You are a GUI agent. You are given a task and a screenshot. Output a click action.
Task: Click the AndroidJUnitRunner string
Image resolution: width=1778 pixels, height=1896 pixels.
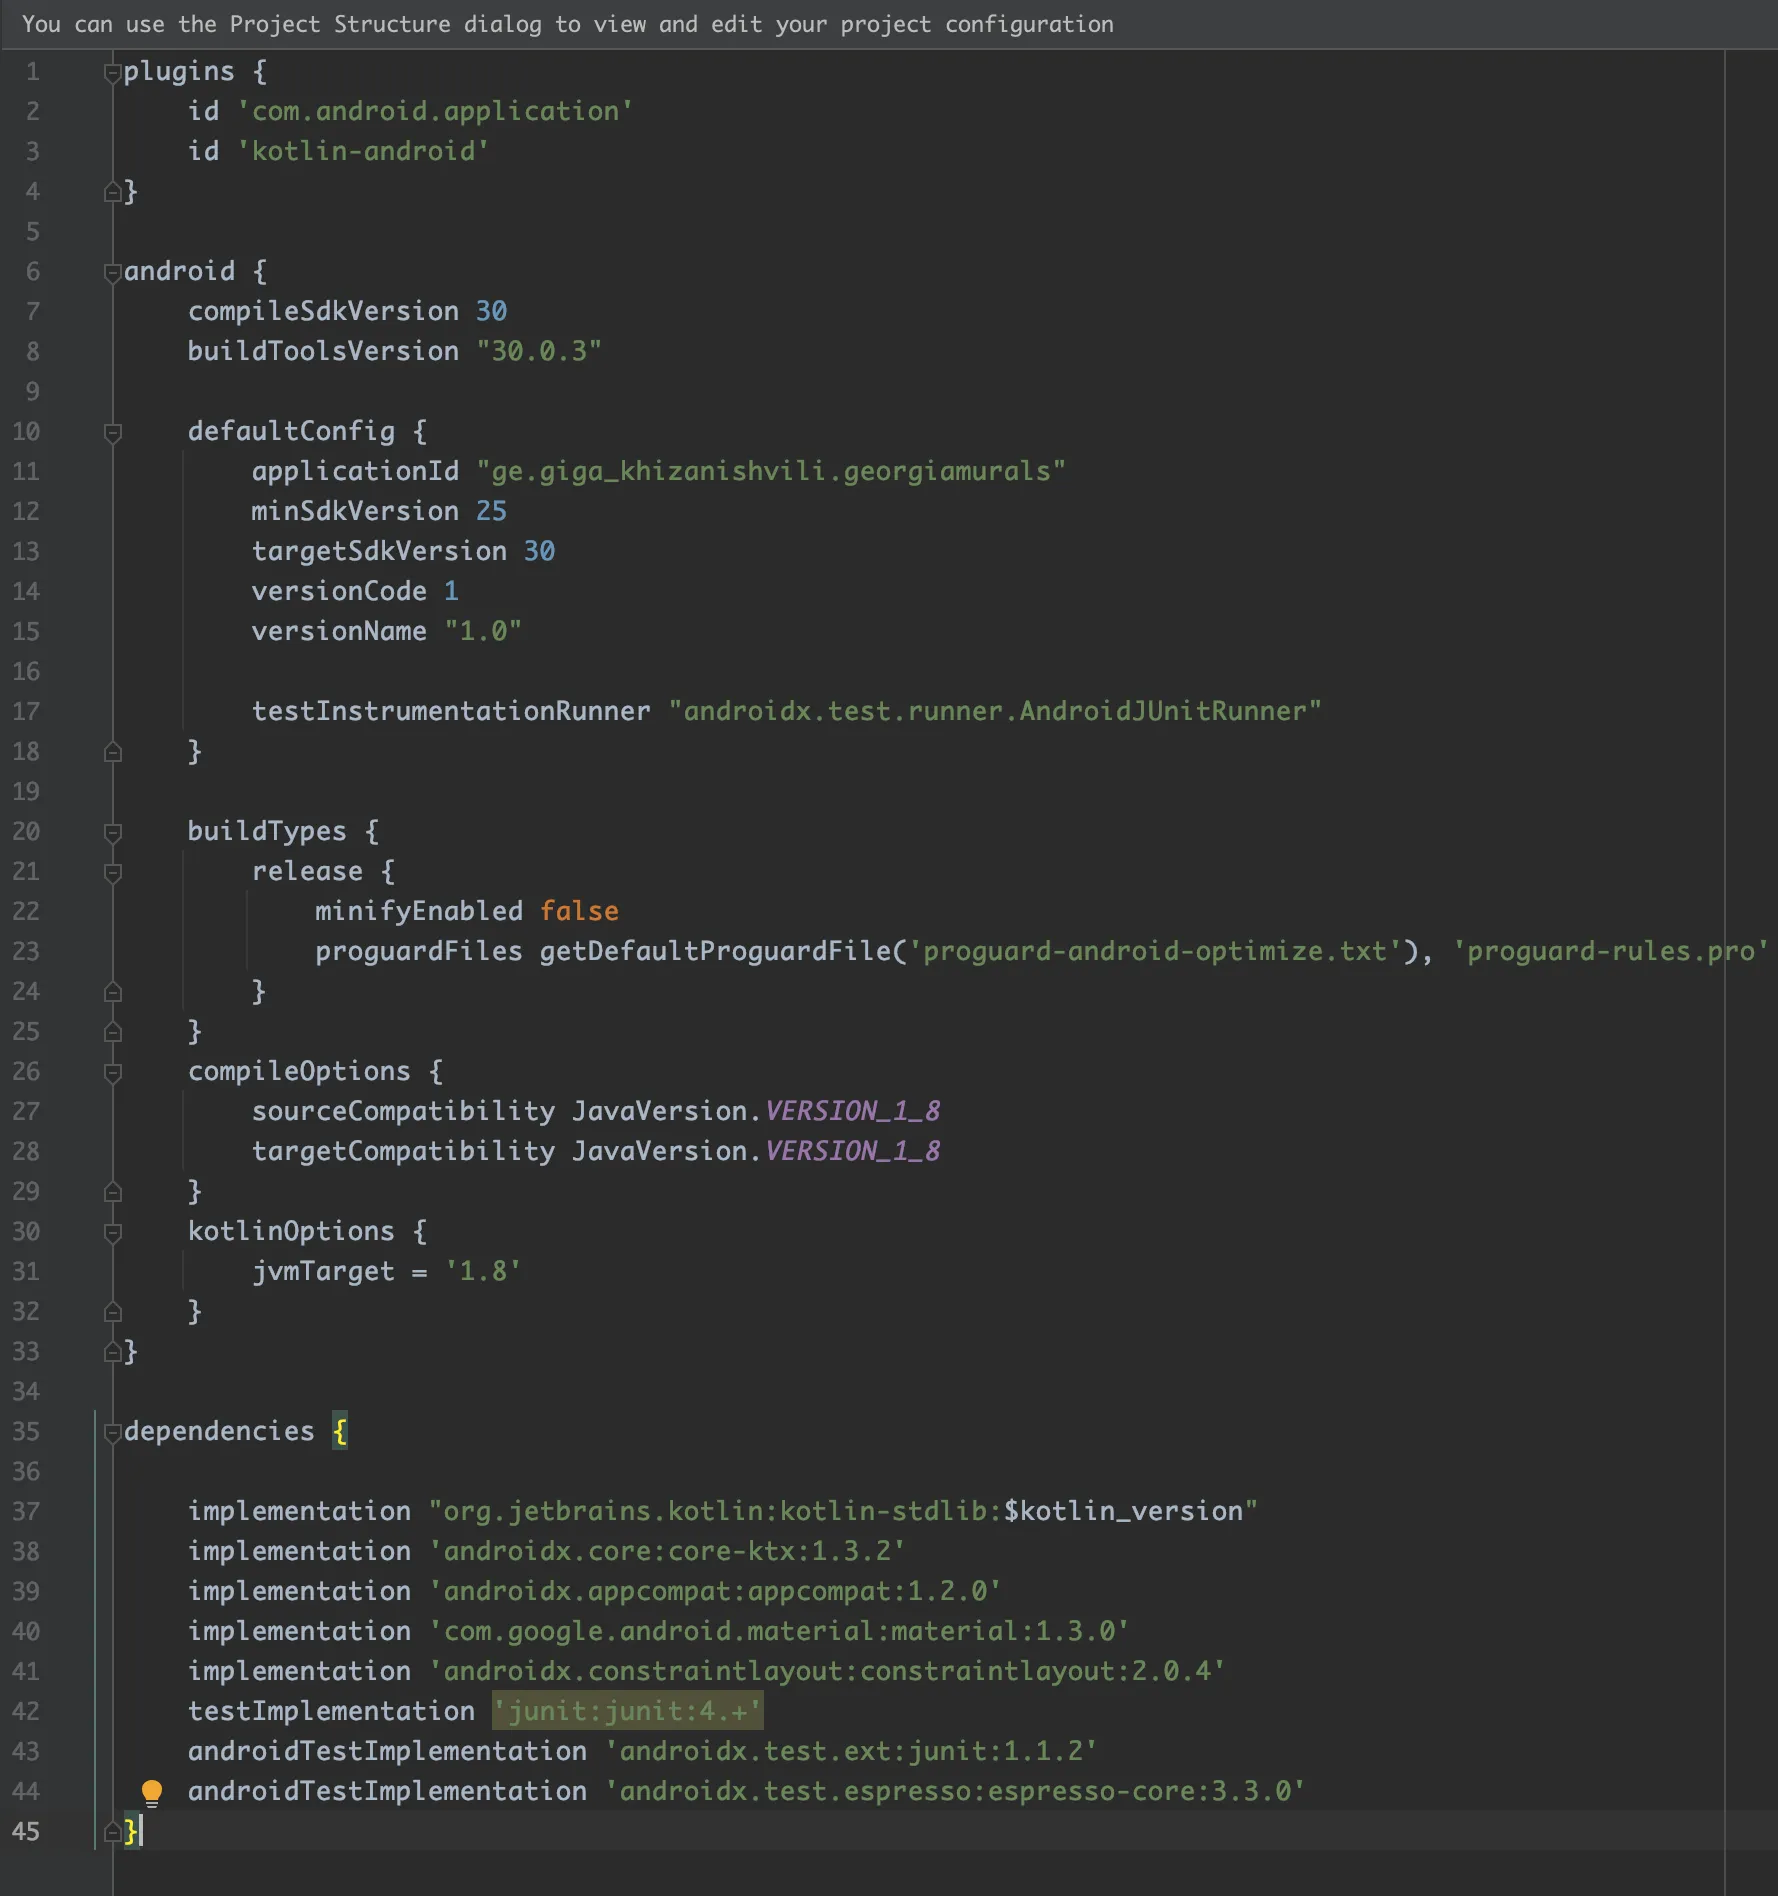coord(995,711)
